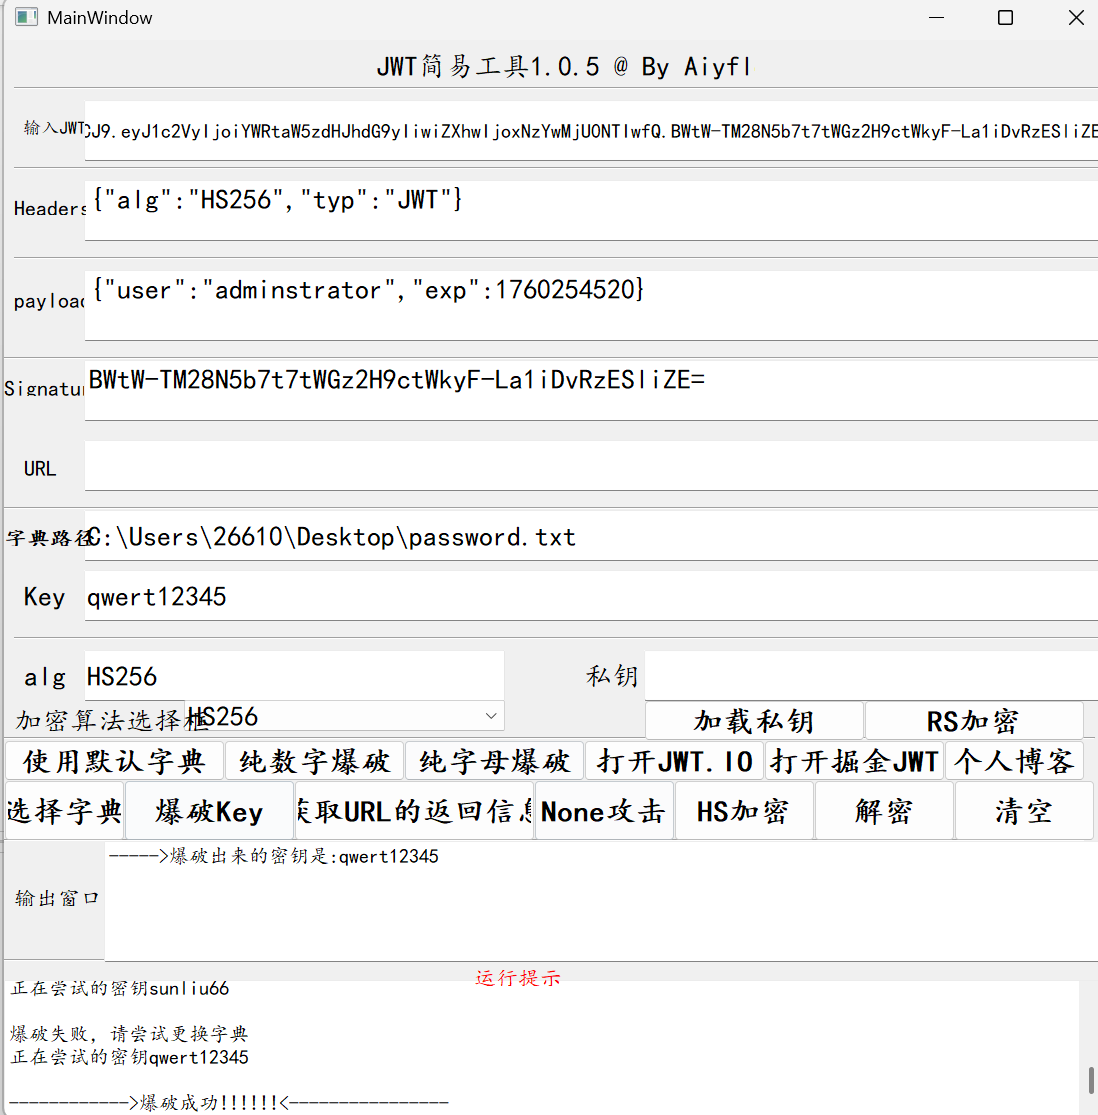Select the payload text box
Viewport: 1098px width, 1115px height.
point(590,304)
